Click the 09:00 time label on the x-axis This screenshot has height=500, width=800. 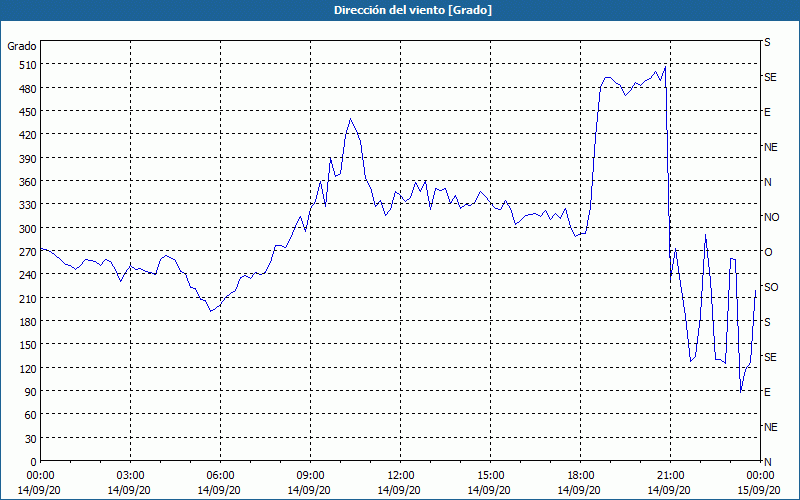tap(310, 476)
